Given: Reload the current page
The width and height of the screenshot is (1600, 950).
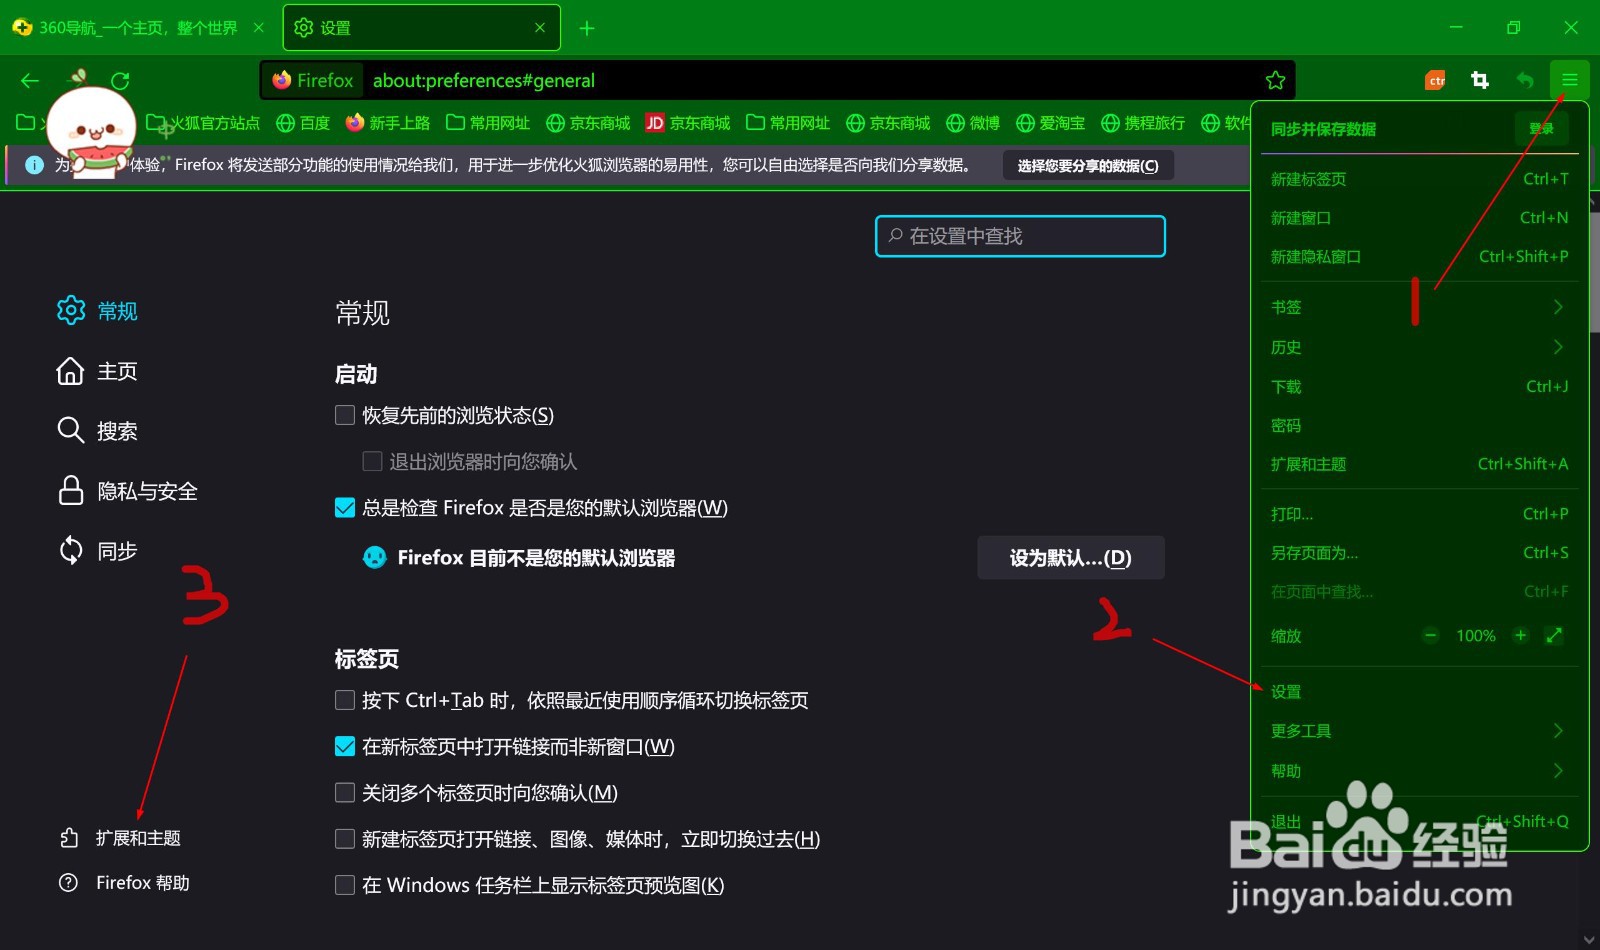Looking at the screenshot, I should click(x=121, y=80).
